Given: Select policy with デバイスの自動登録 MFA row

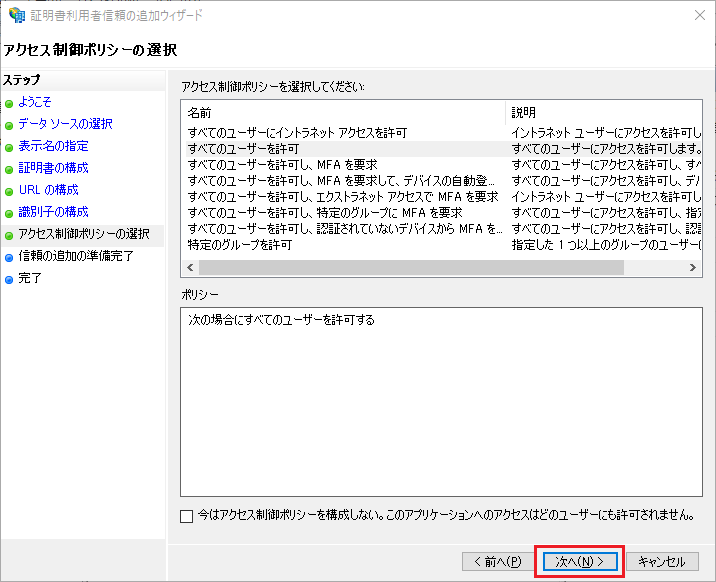Looking at the screenshot, I should point(341,181).
